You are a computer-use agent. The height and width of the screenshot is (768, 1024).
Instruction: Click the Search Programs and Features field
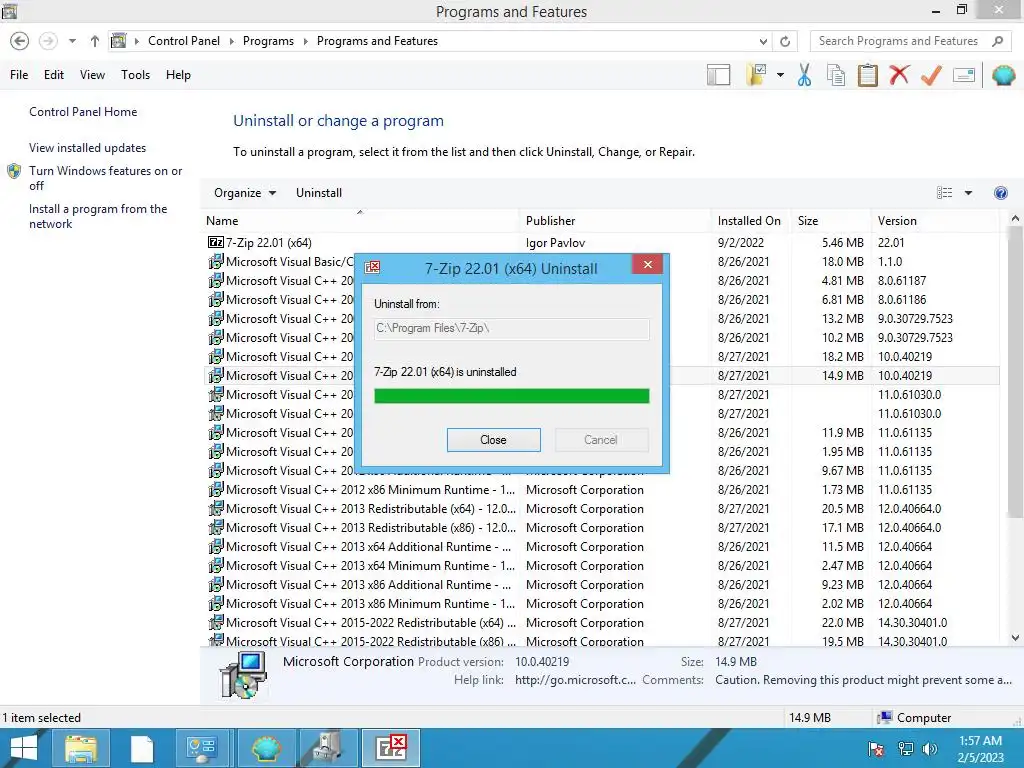(x=899, y=41)
